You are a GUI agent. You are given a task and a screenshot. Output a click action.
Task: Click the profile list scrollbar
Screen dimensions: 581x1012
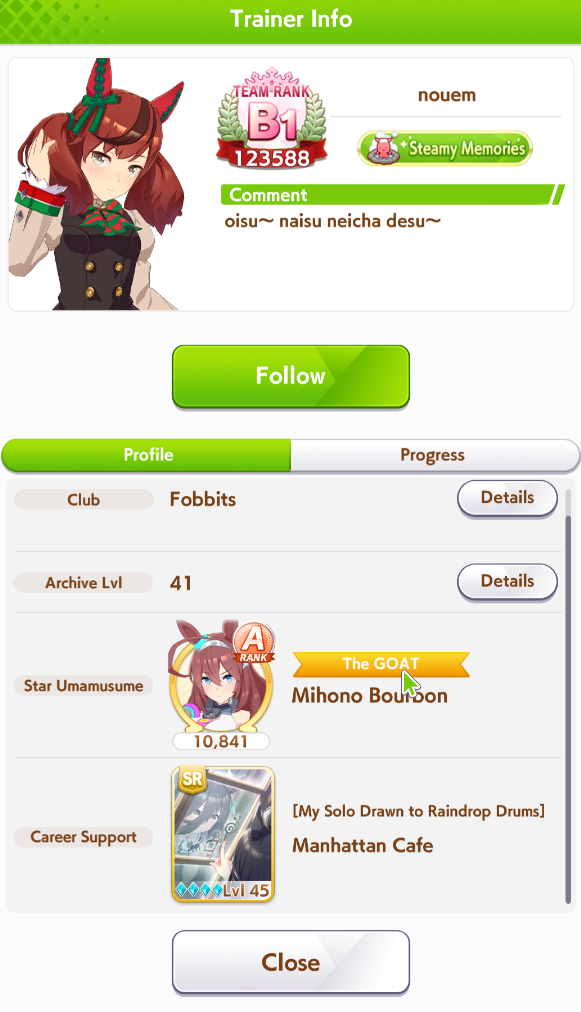pos(568,696)
